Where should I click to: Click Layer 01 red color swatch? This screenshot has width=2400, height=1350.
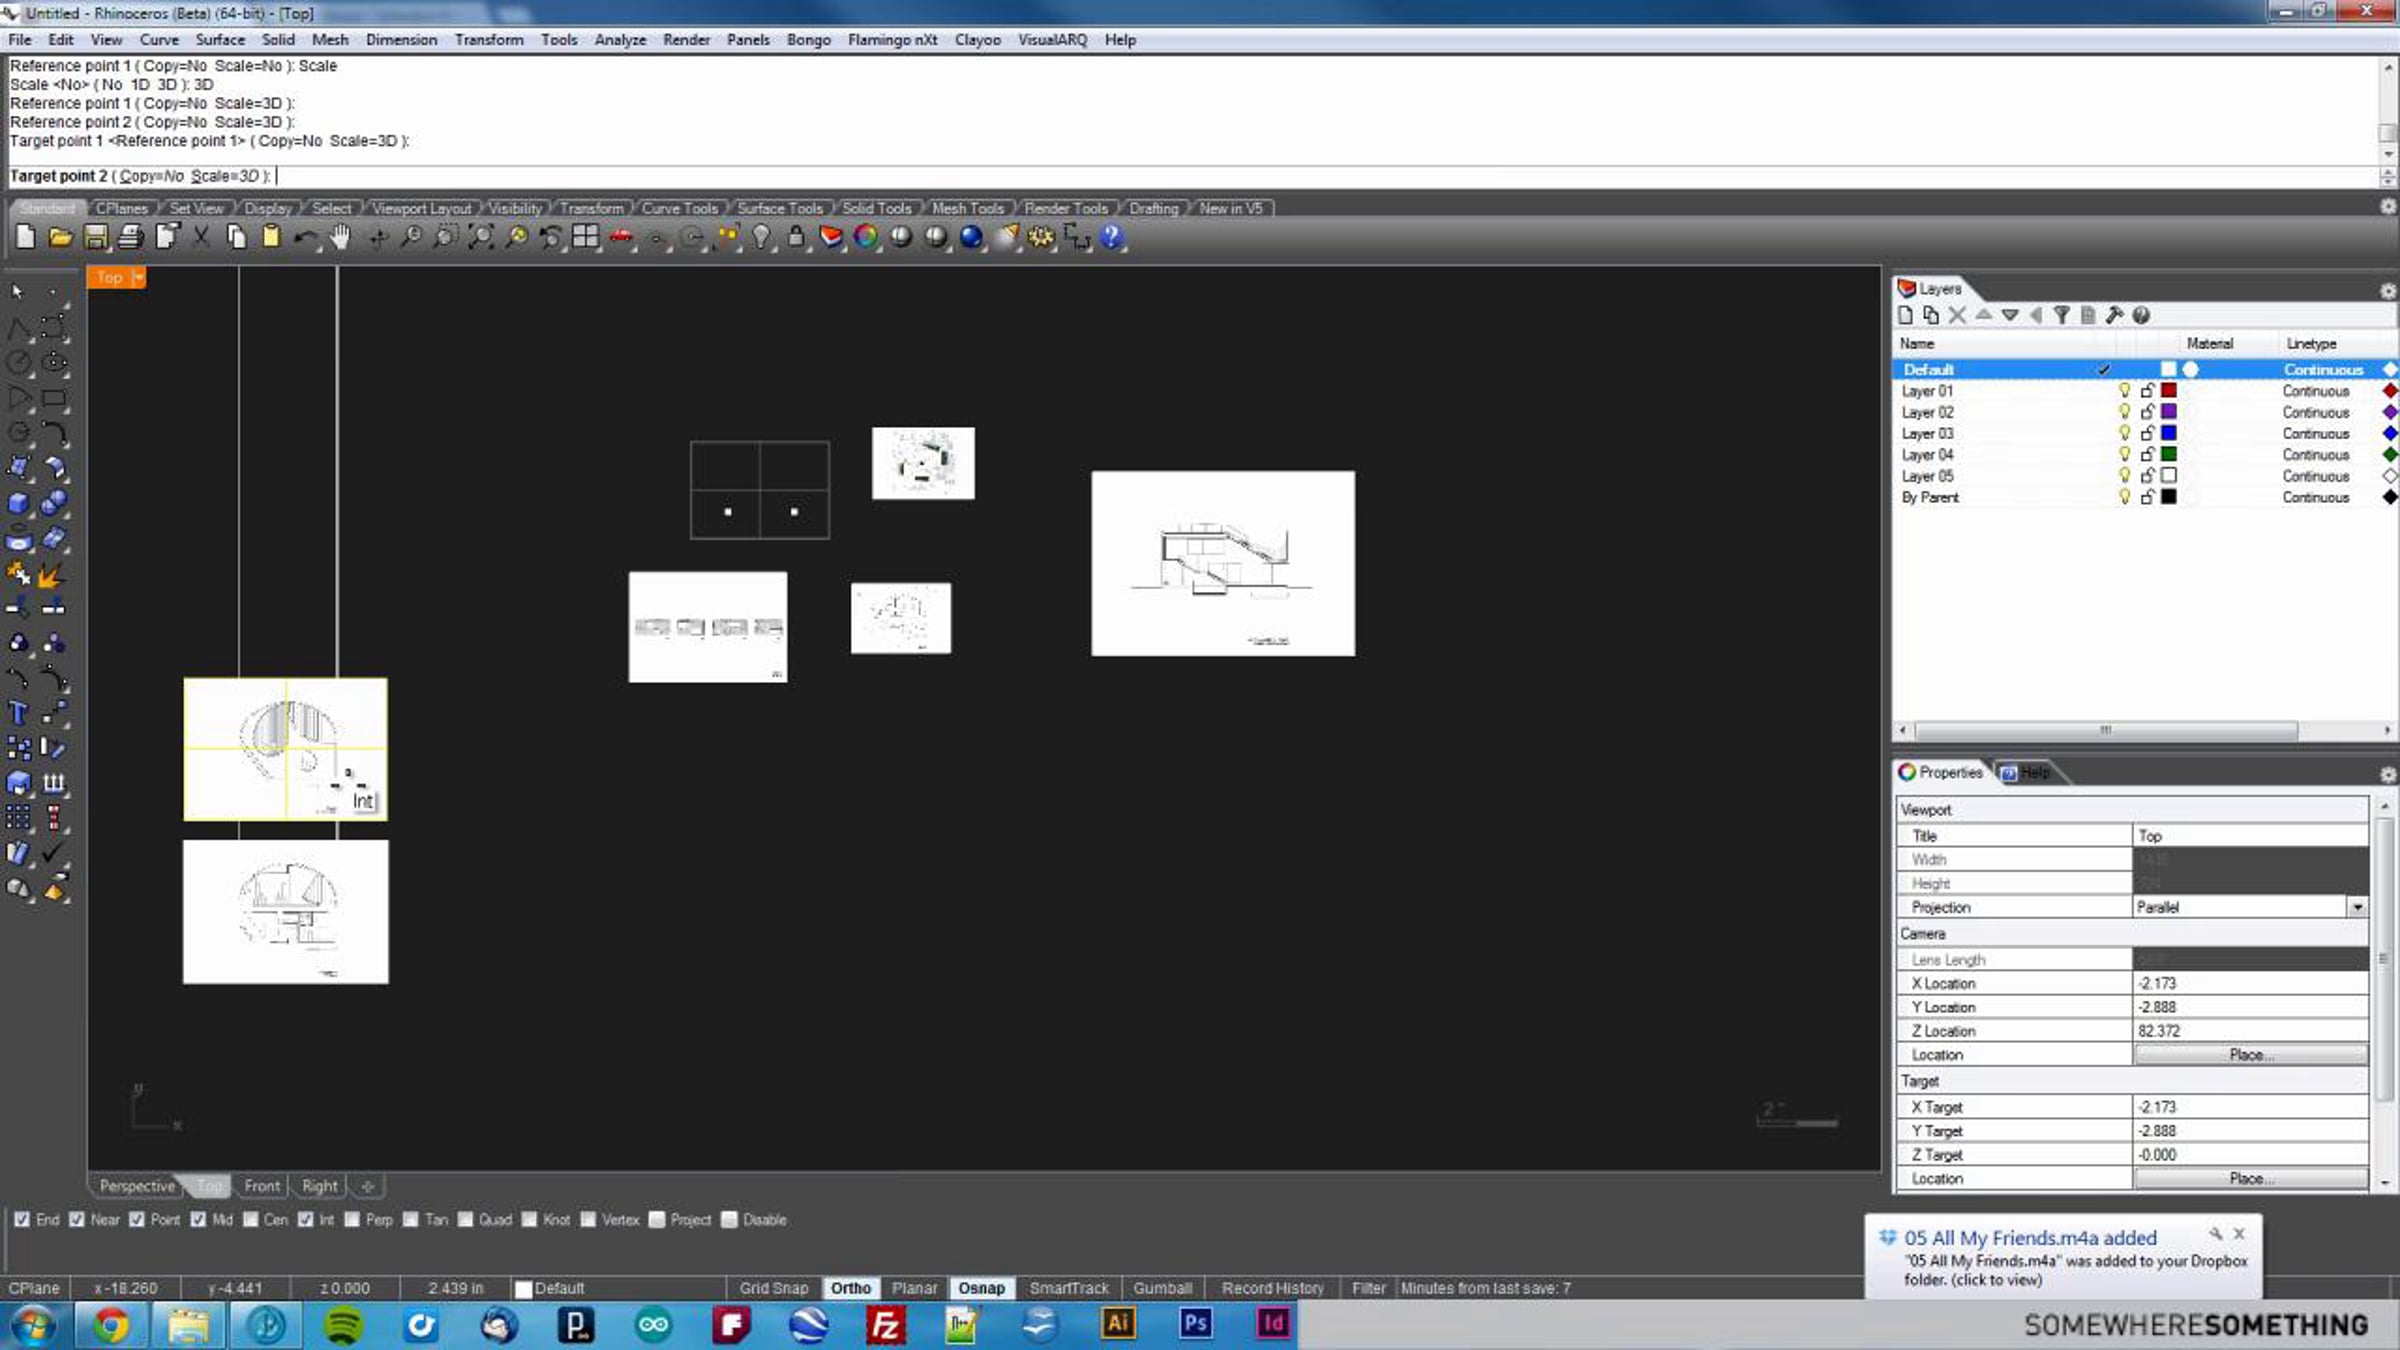click(x=2169, y=391)
